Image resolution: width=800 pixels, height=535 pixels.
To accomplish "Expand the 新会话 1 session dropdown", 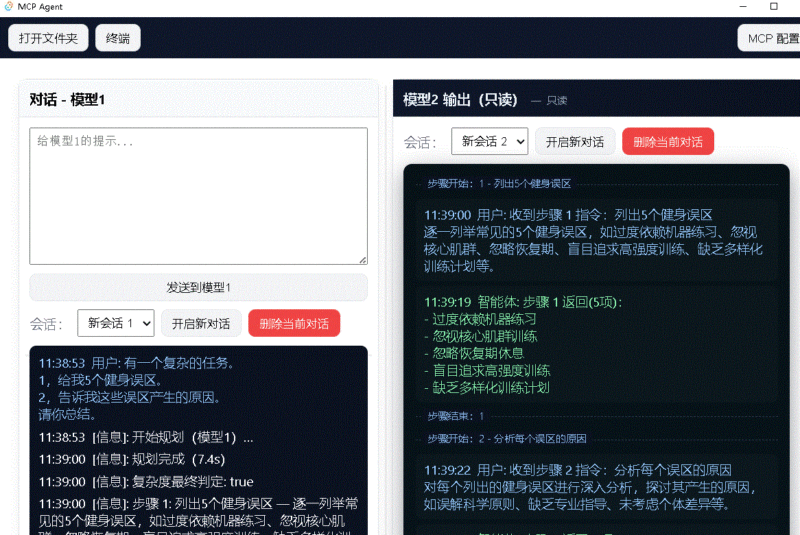I will 116,323.
